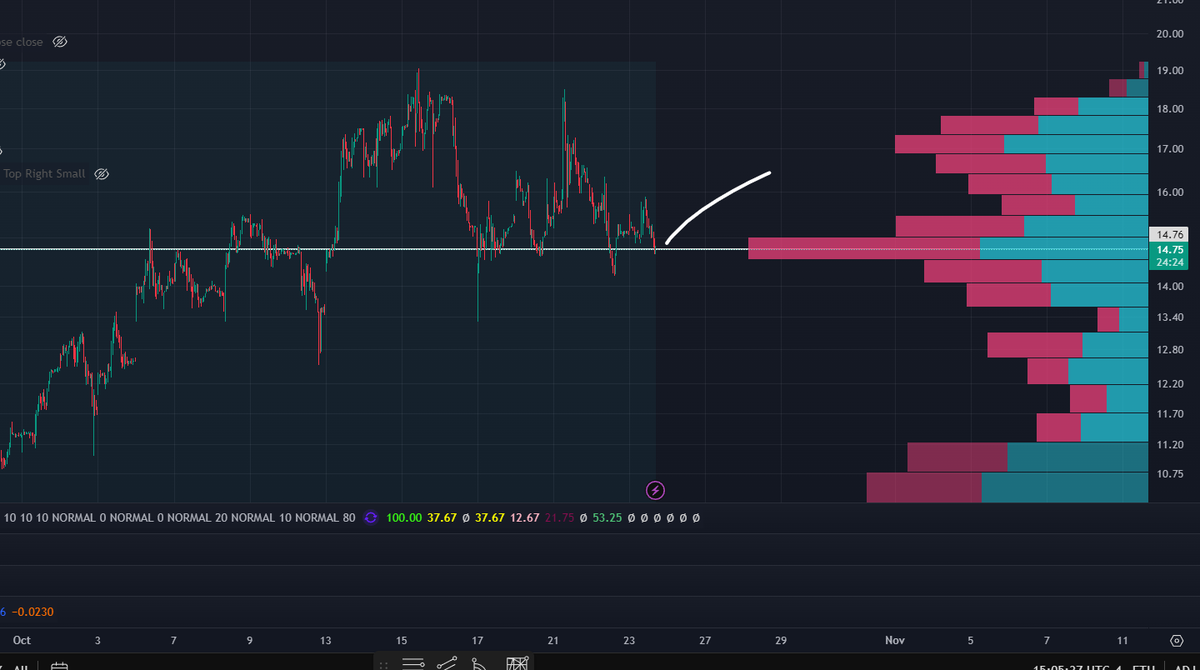Click the longest volume profile bar at 14.75
Viewport: 1200px width, 670px height.
[948, 248]
